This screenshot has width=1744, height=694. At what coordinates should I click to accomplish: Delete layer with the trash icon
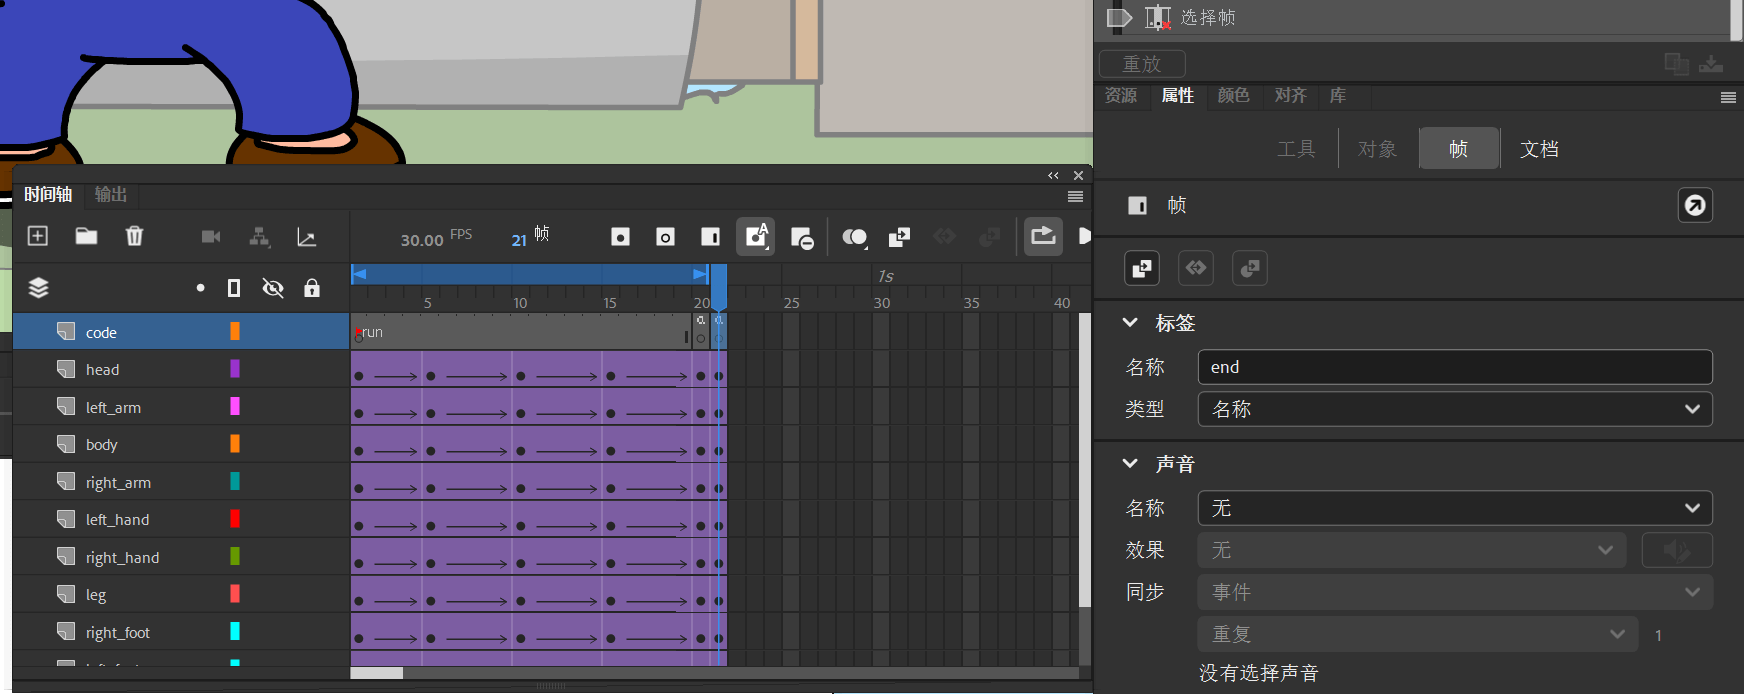[134, 236]
